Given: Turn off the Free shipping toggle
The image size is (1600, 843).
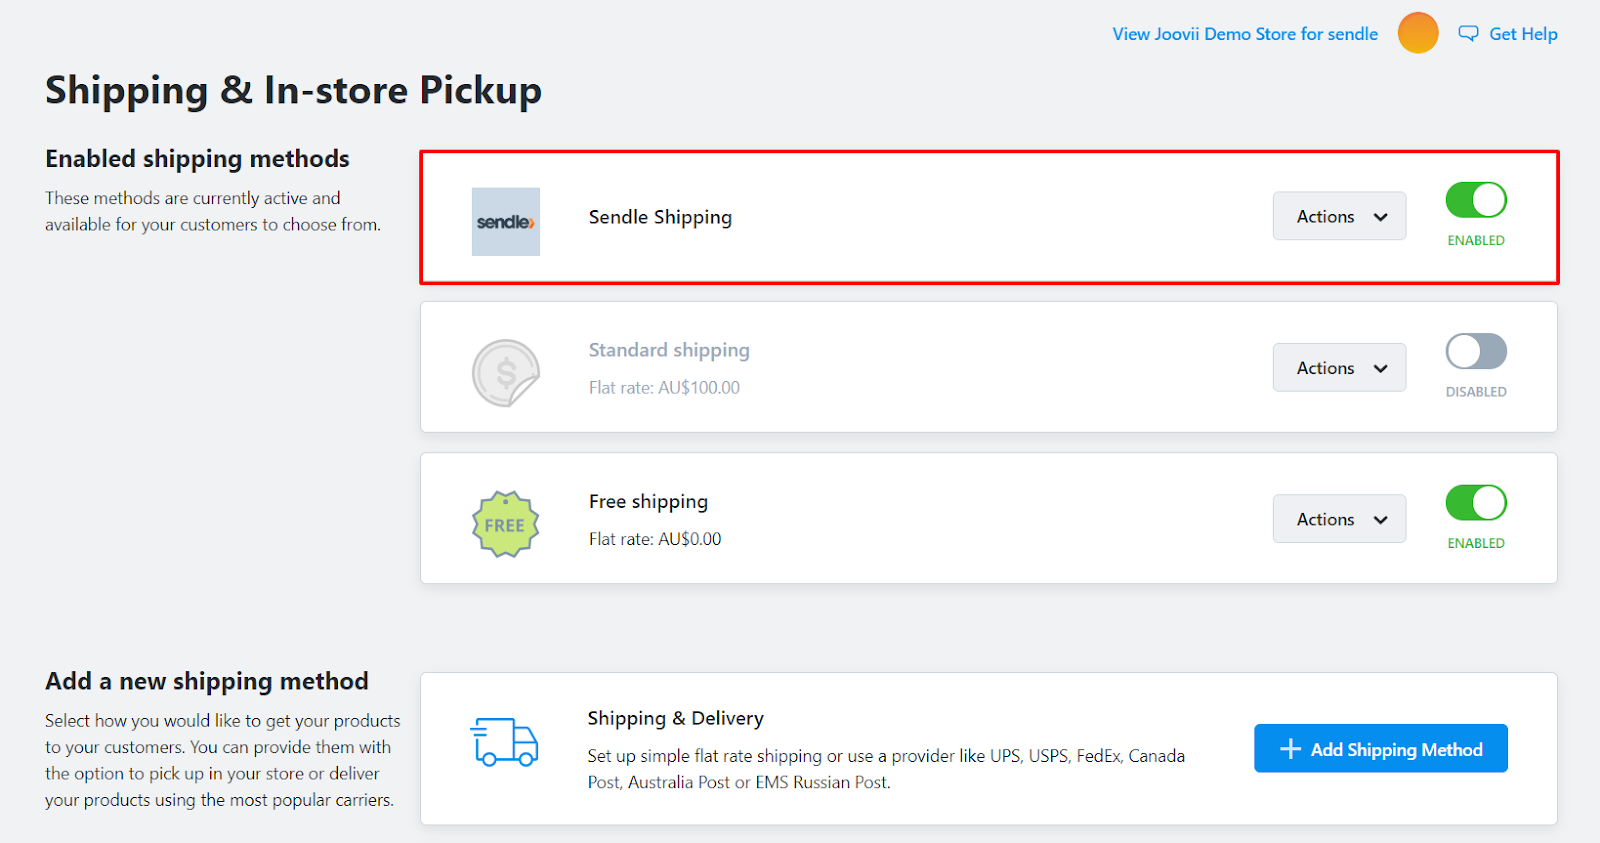Looking at the screenshot, I should tap(1476, 502).
